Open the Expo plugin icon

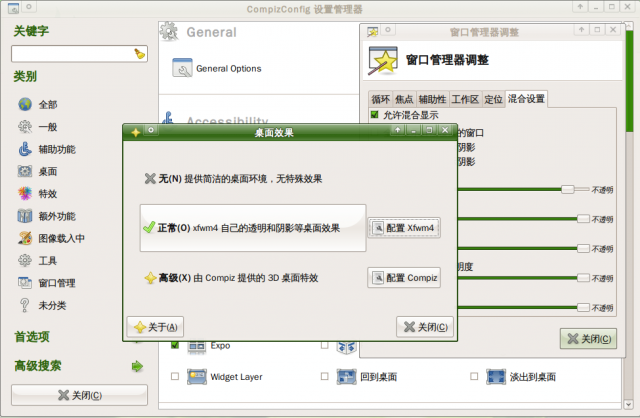pos(197,347)
